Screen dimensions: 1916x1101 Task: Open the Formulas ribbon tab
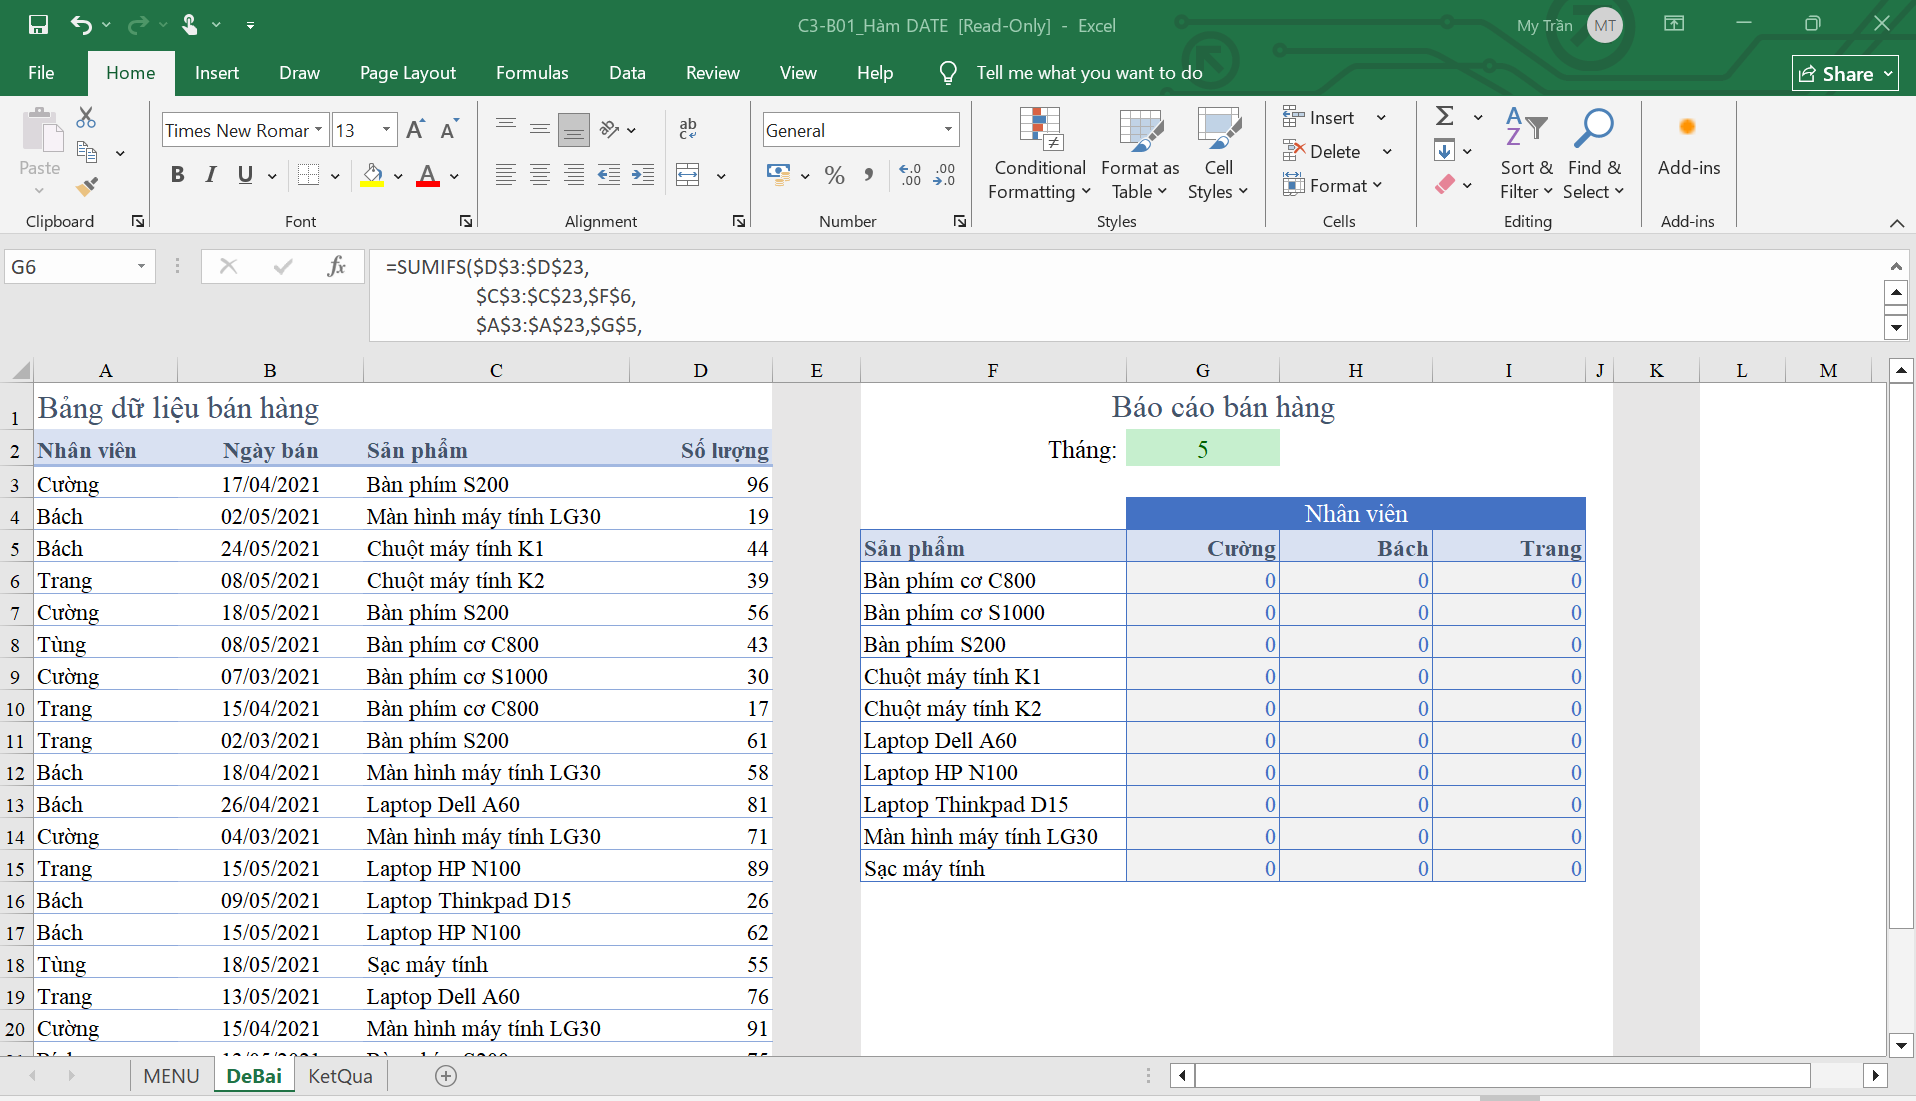[x=532, y=73]
